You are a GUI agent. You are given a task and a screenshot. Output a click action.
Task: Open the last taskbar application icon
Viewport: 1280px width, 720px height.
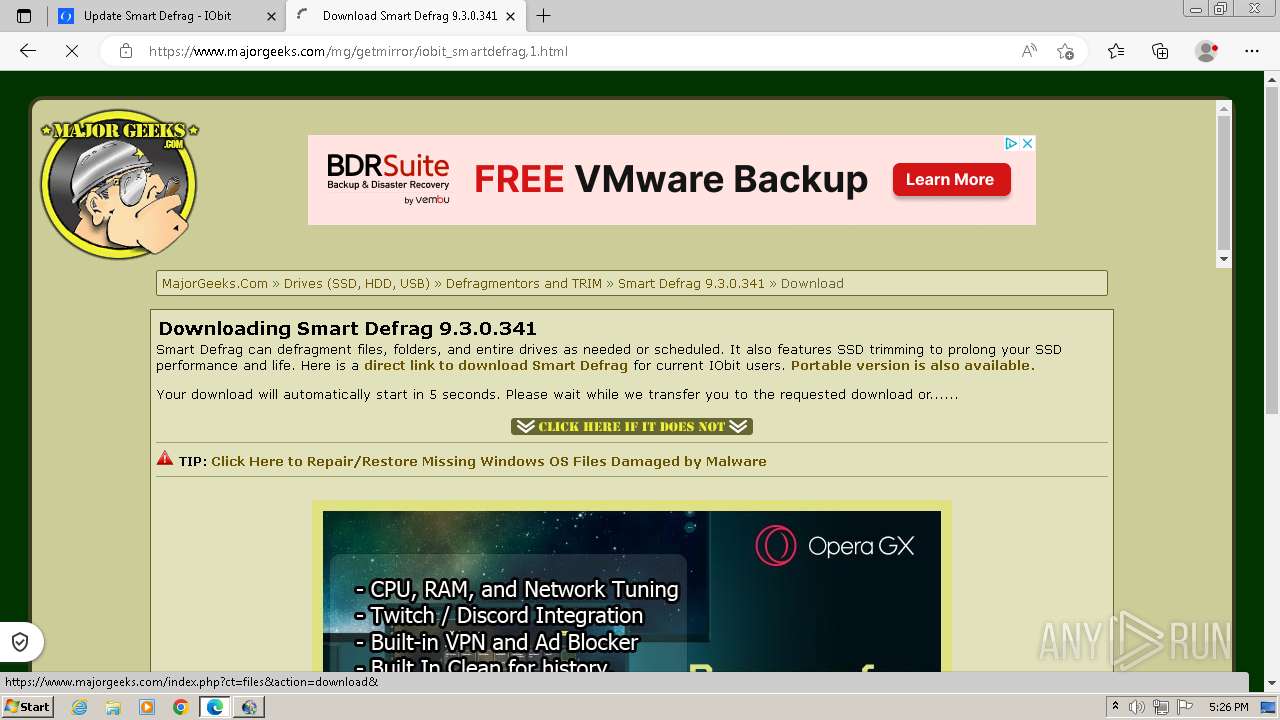248,707
